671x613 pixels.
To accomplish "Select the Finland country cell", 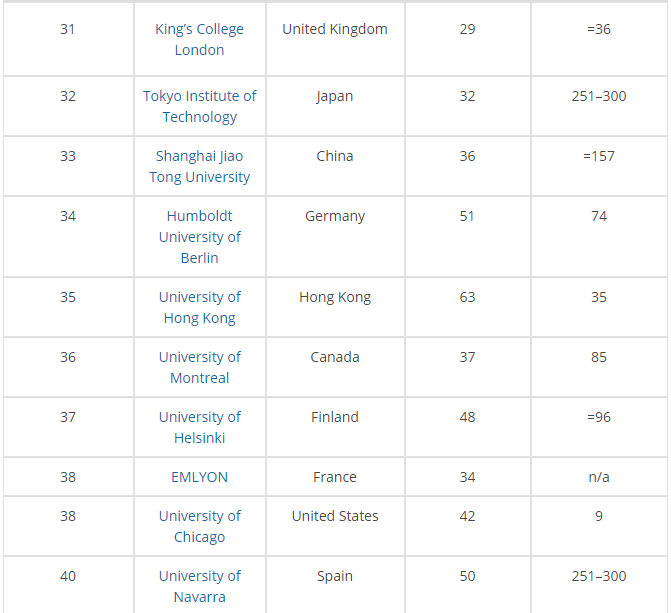I will coord(334,417).
